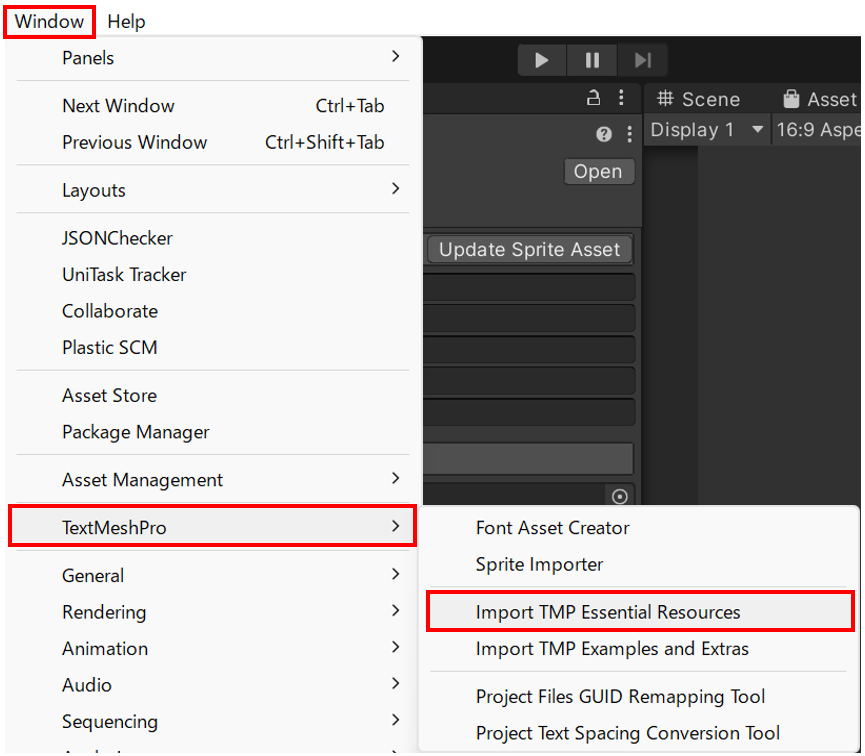Open Project Files GUID Remapping Tool
The image size is (865, 756).
pos(640,696)
